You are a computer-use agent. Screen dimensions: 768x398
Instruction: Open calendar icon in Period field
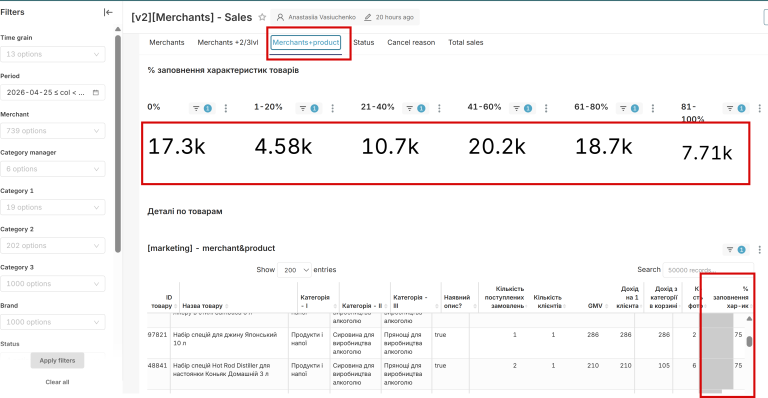click(x=96, y=93)
